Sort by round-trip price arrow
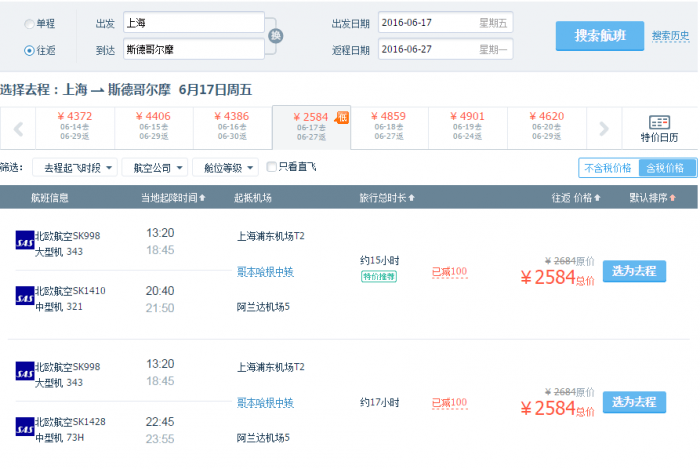Image resolution: width=700 pixels, height=469 pixels. click(x=597, y=198)
